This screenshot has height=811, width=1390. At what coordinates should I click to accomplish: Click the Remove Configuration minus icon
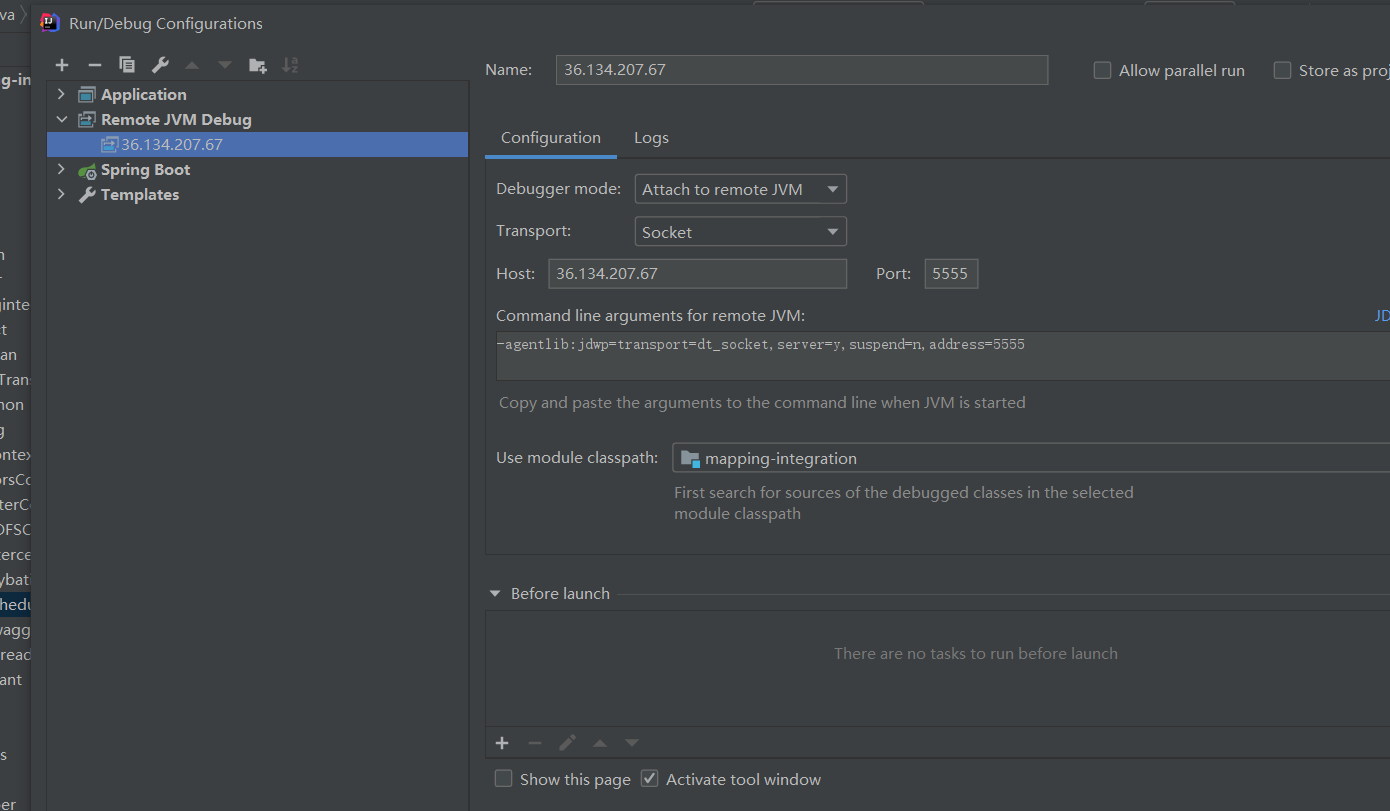click(94, 65)
